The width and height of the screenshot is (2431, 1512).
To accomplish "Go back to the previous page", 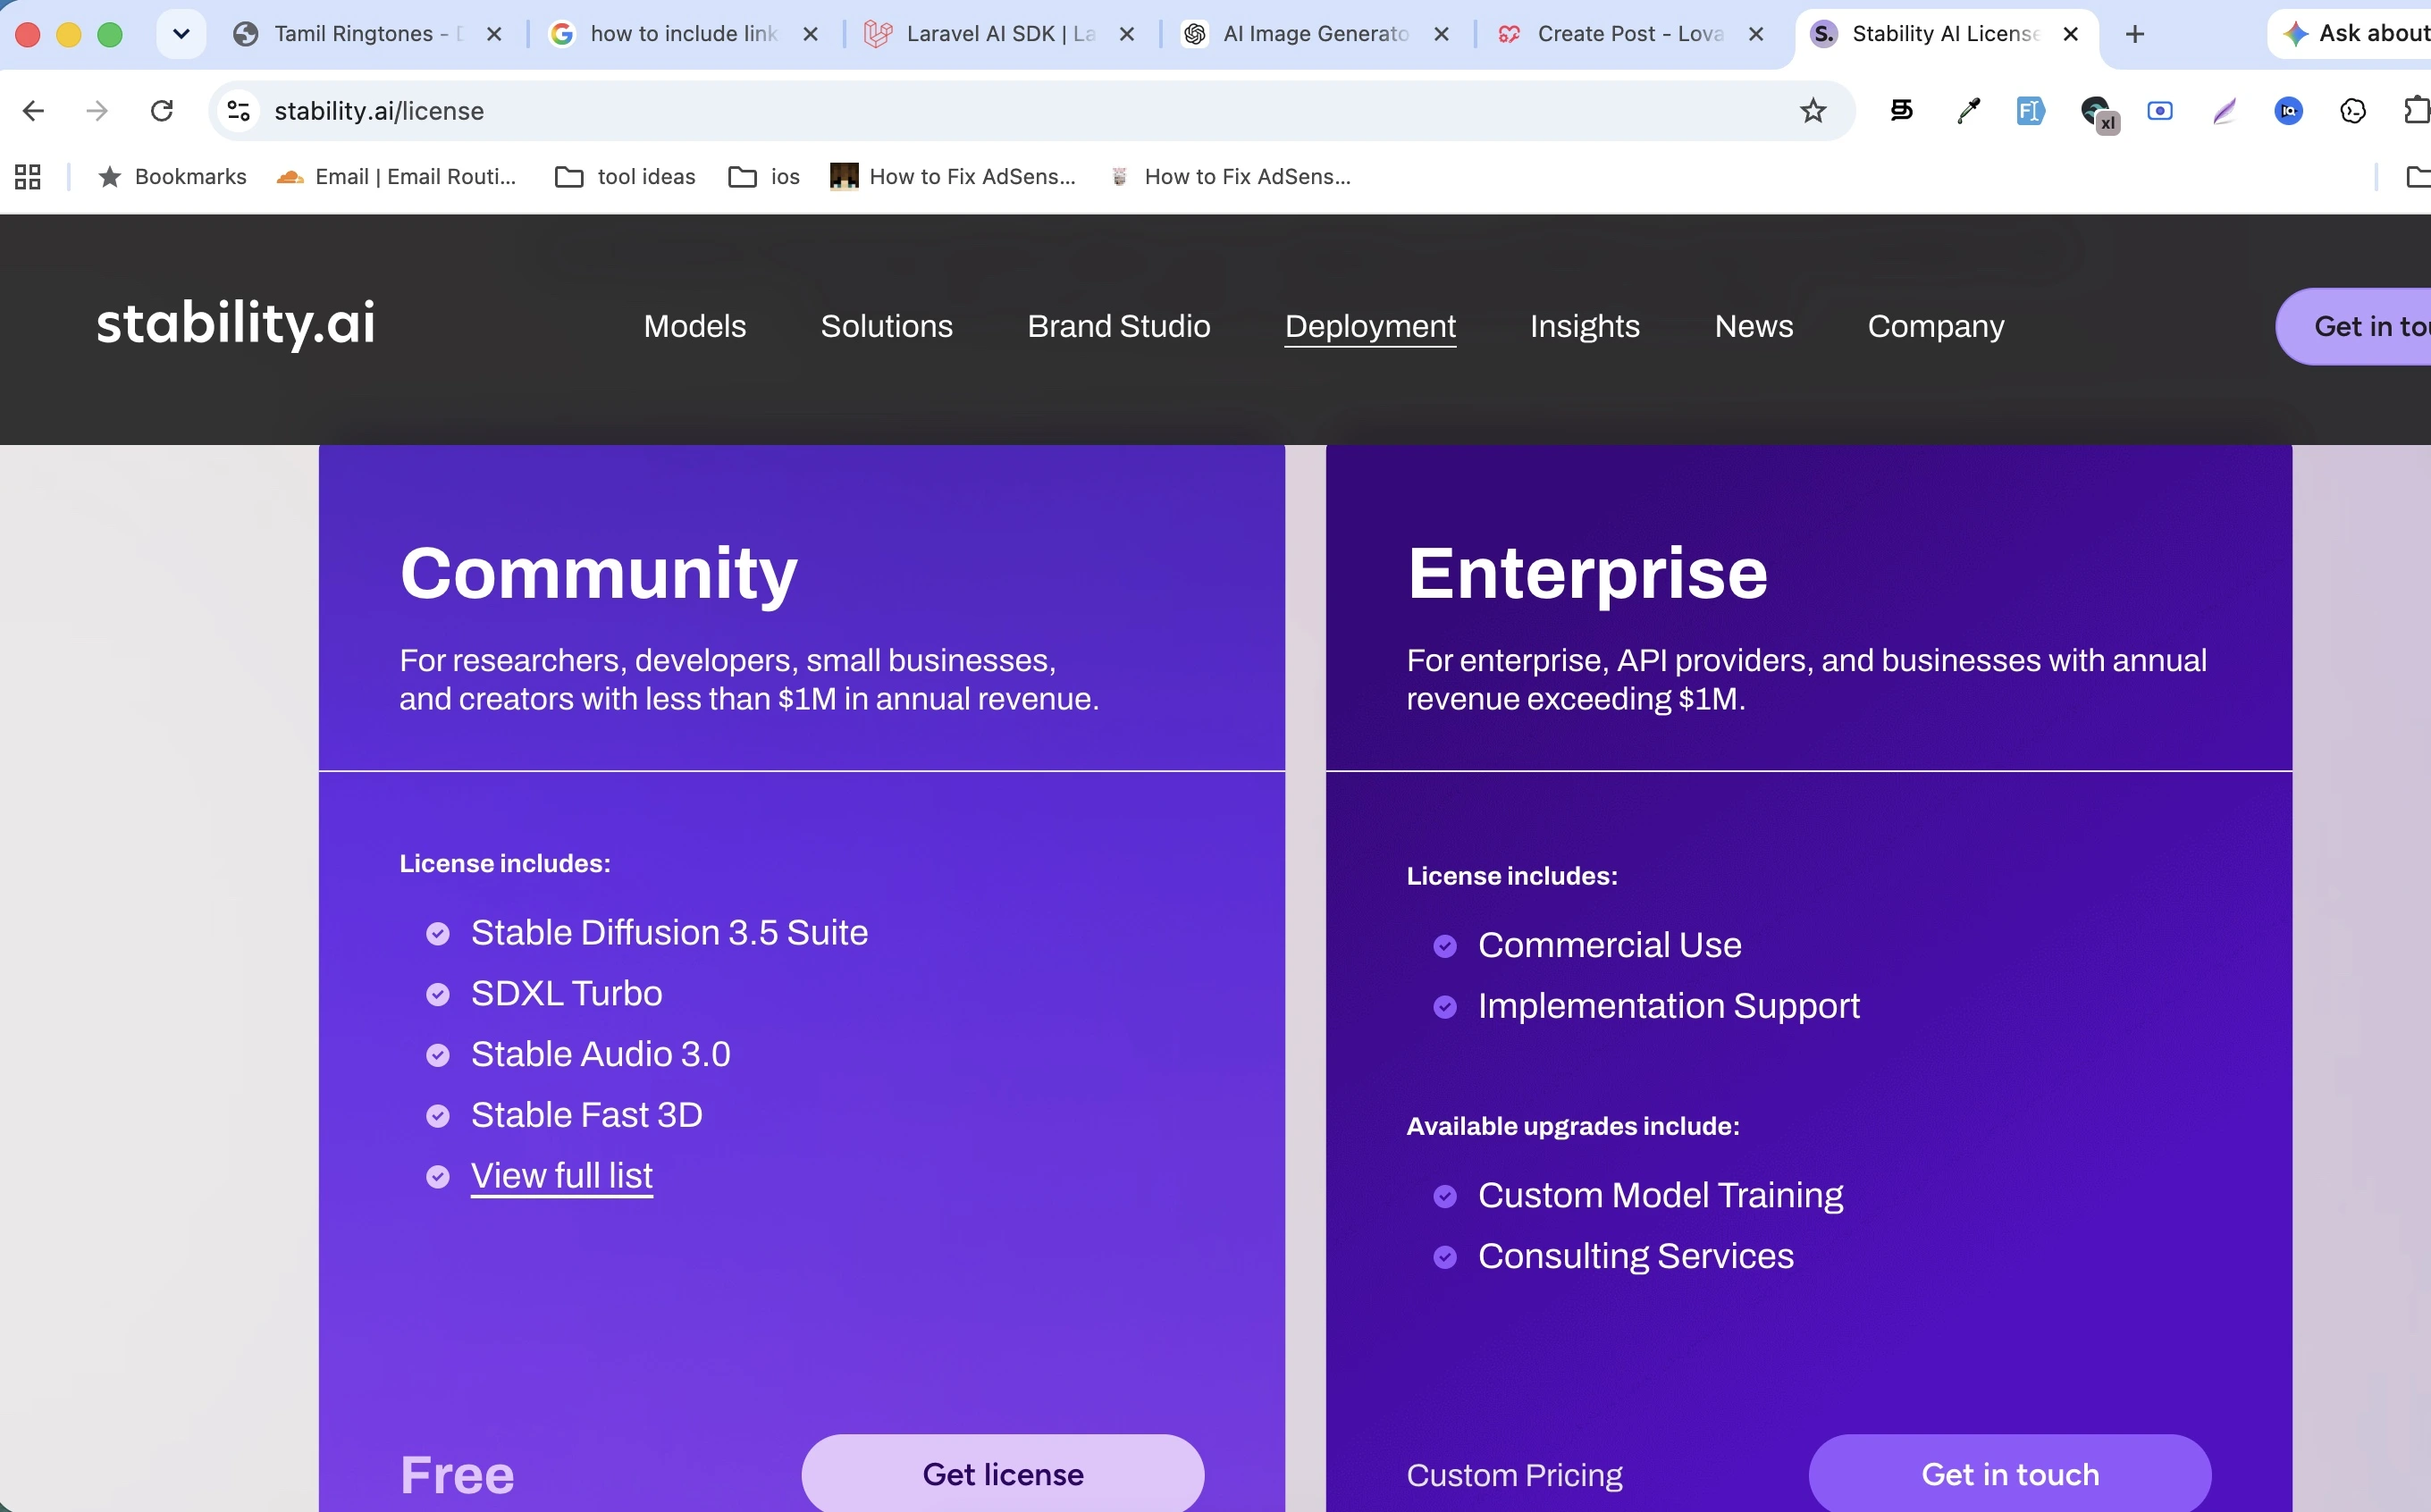I will [33, 111].
